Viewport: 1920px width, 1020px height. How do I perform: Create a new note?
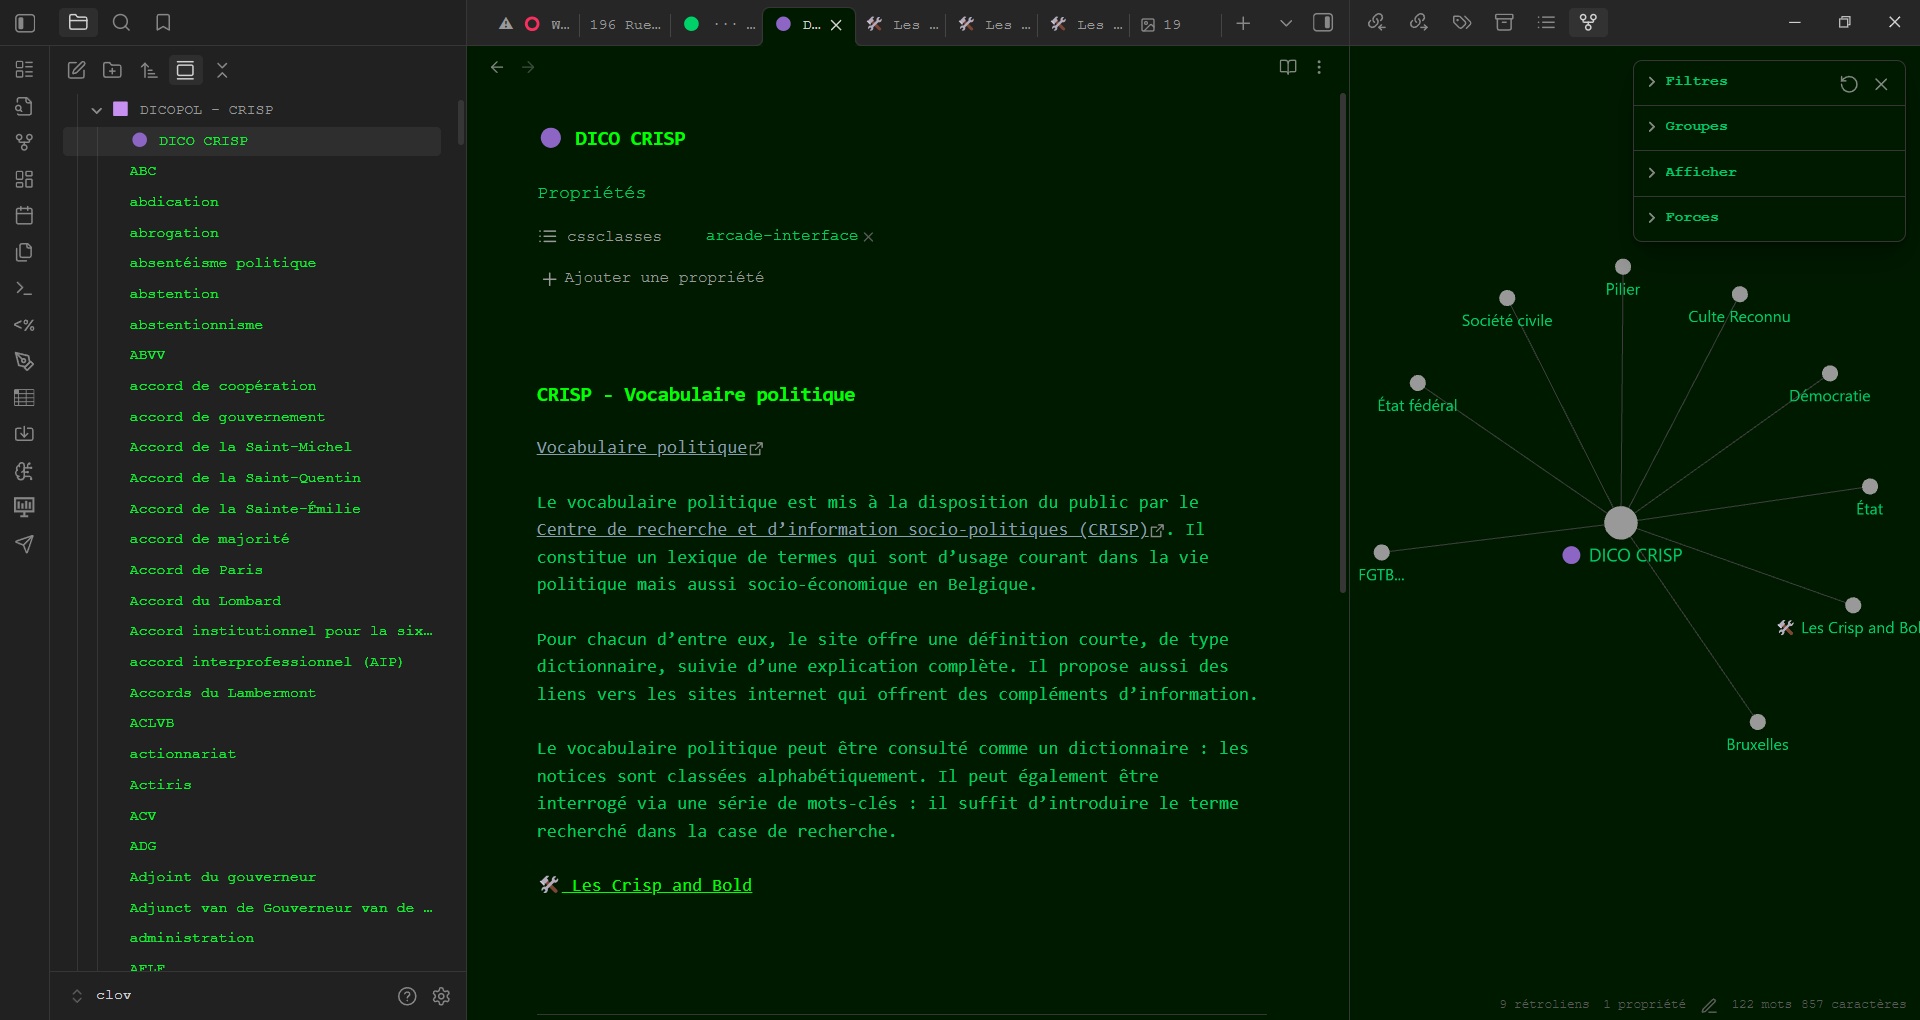coord(76,70)
